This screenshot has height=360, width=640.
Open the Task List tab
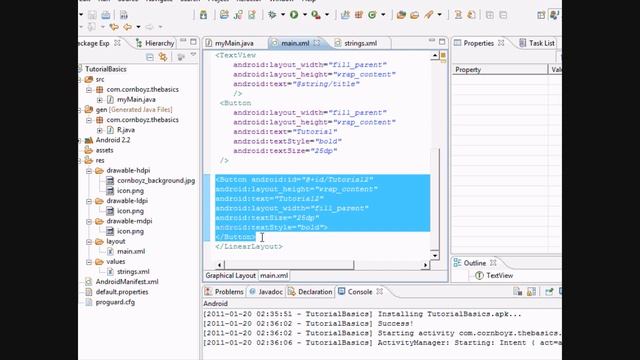point(537,43)
